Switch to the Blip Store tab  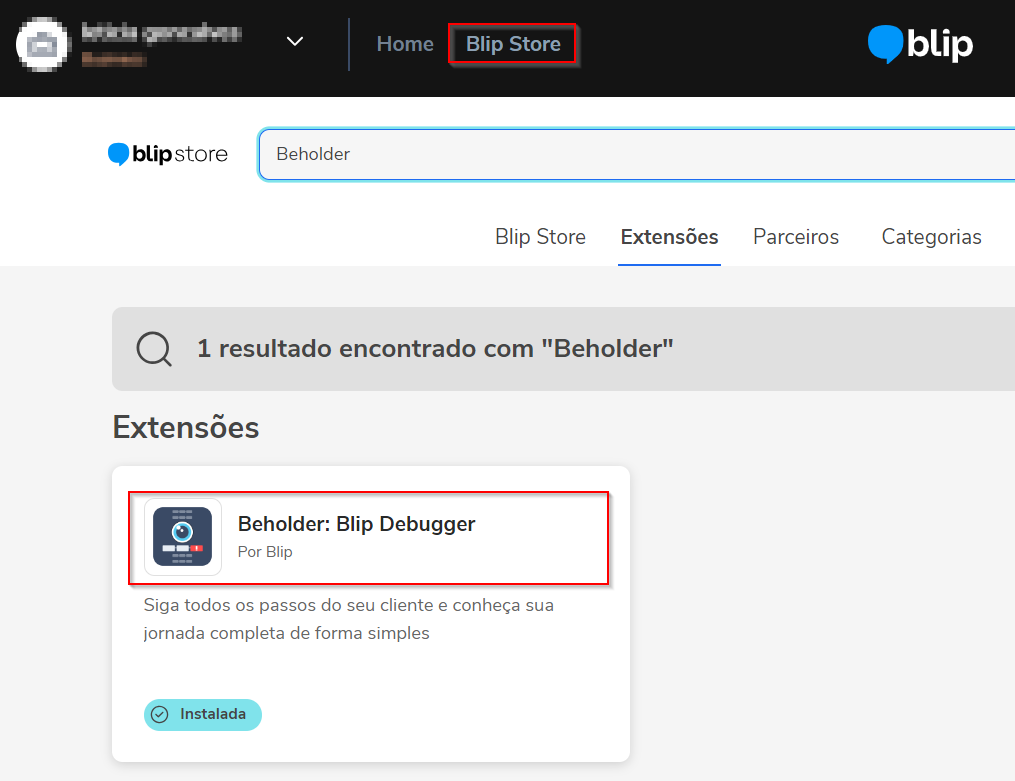540,237
